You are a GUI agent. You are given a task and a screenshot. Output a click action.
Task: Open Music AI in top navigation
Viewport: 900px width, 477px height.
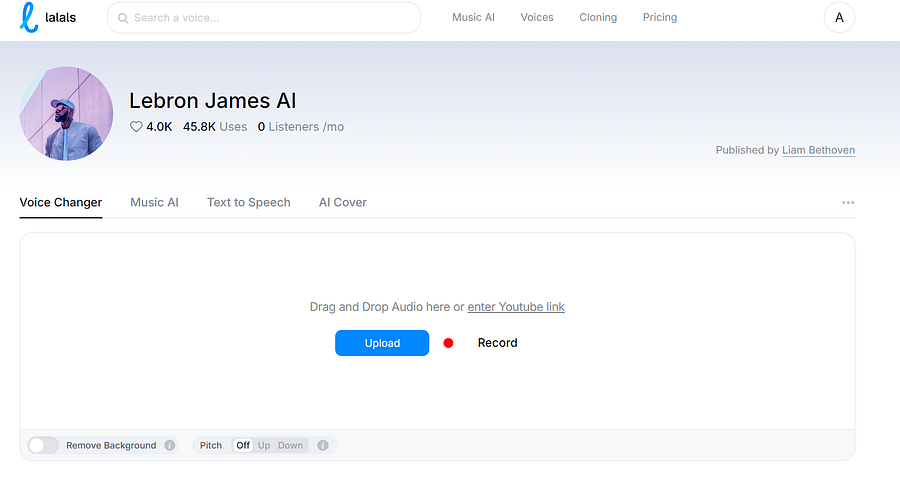pyautogui.click(x=473, y=17)
